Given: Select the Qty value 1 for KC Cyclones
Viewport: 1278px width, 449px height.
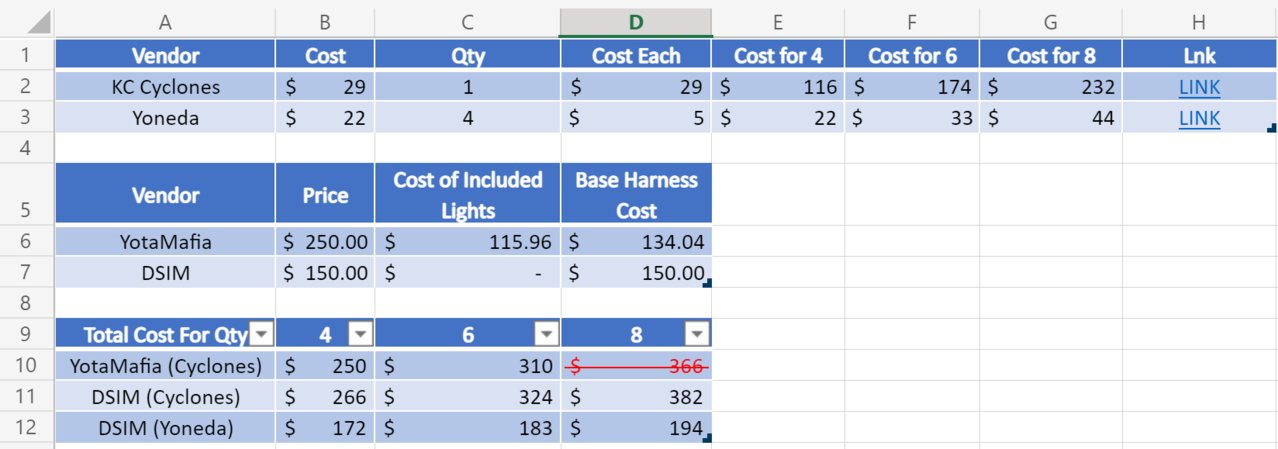Looking at the screenshot, I should (x=468, y=87).
